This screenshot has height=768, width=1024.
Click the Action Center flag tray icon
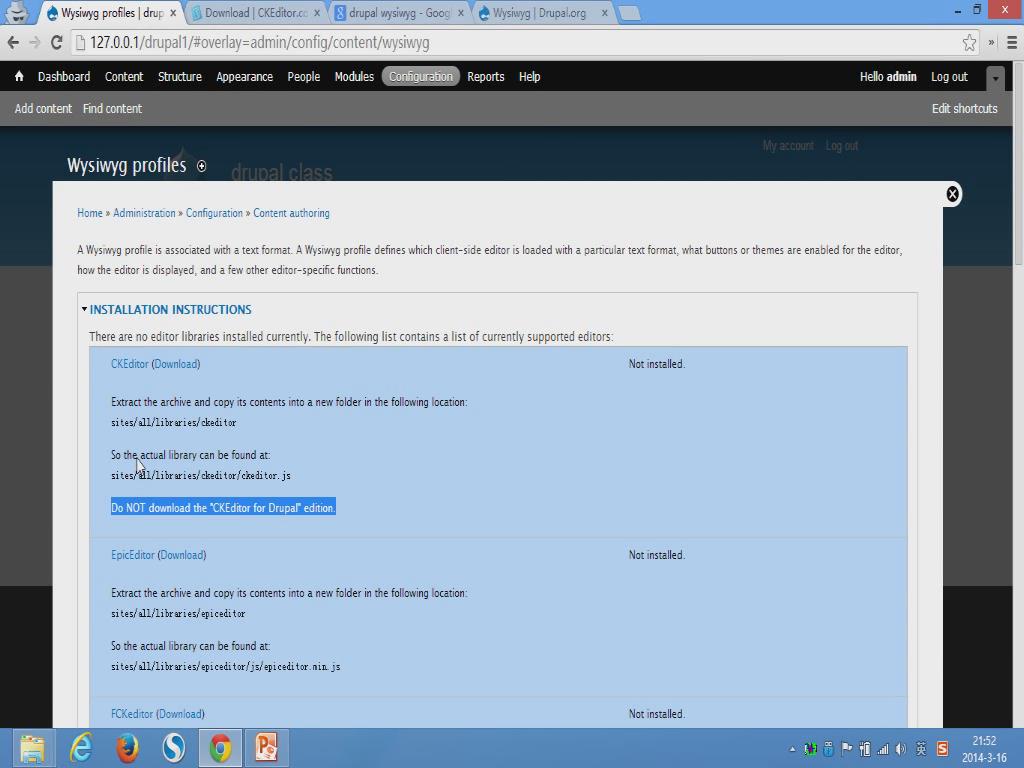tap(847, 749)
